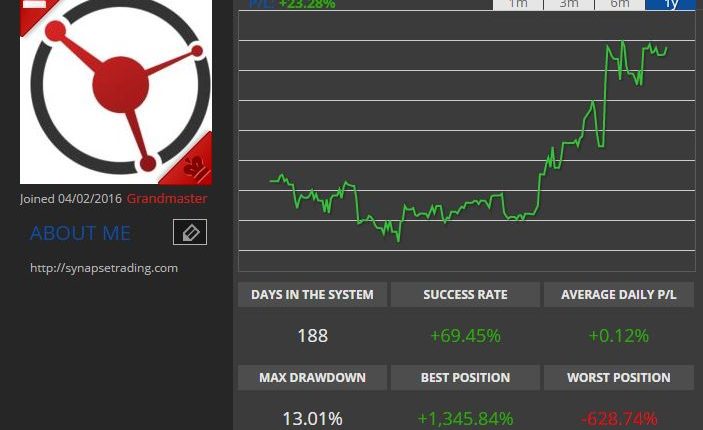Click the Max Drawdown header
Image resolution: width=703 pixels, height=430 pixels.
312,378
